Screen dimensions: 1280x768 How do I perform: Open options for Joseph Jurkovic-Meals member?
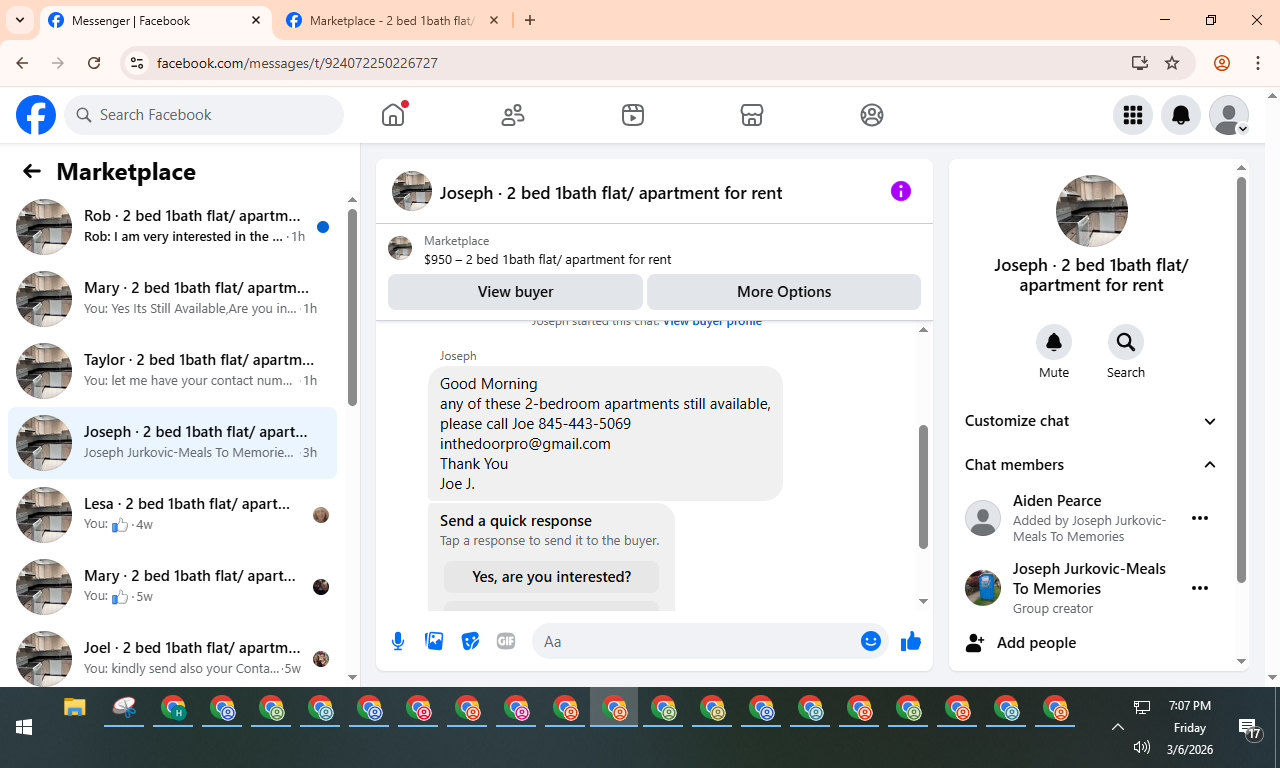[1200, 588]
